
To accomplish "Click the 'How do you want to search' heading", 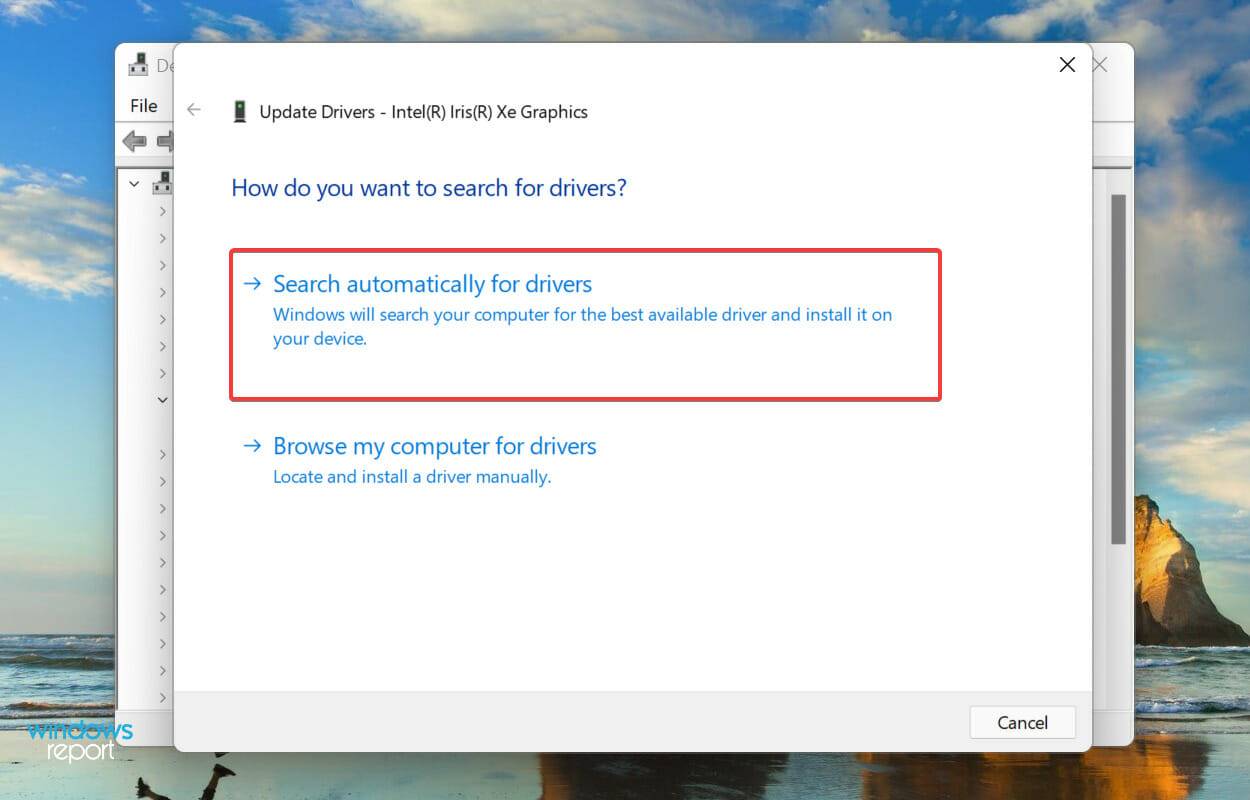I will point(429,188).
